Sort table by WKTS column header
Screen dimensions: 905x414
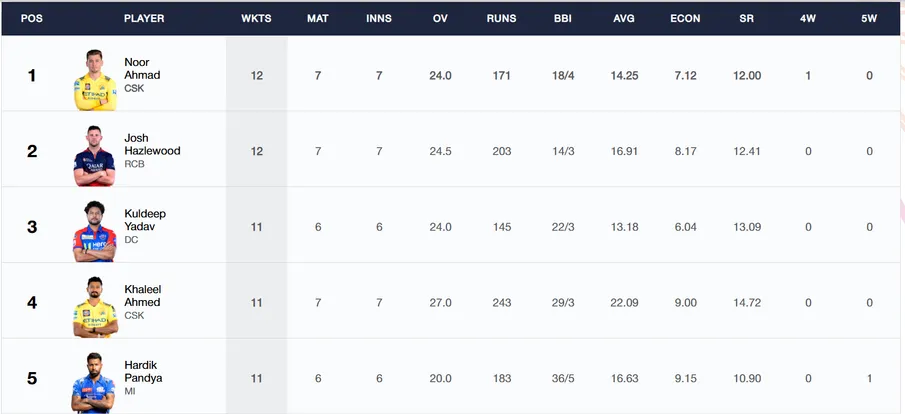pyautogui.click(x=256, y=18)
